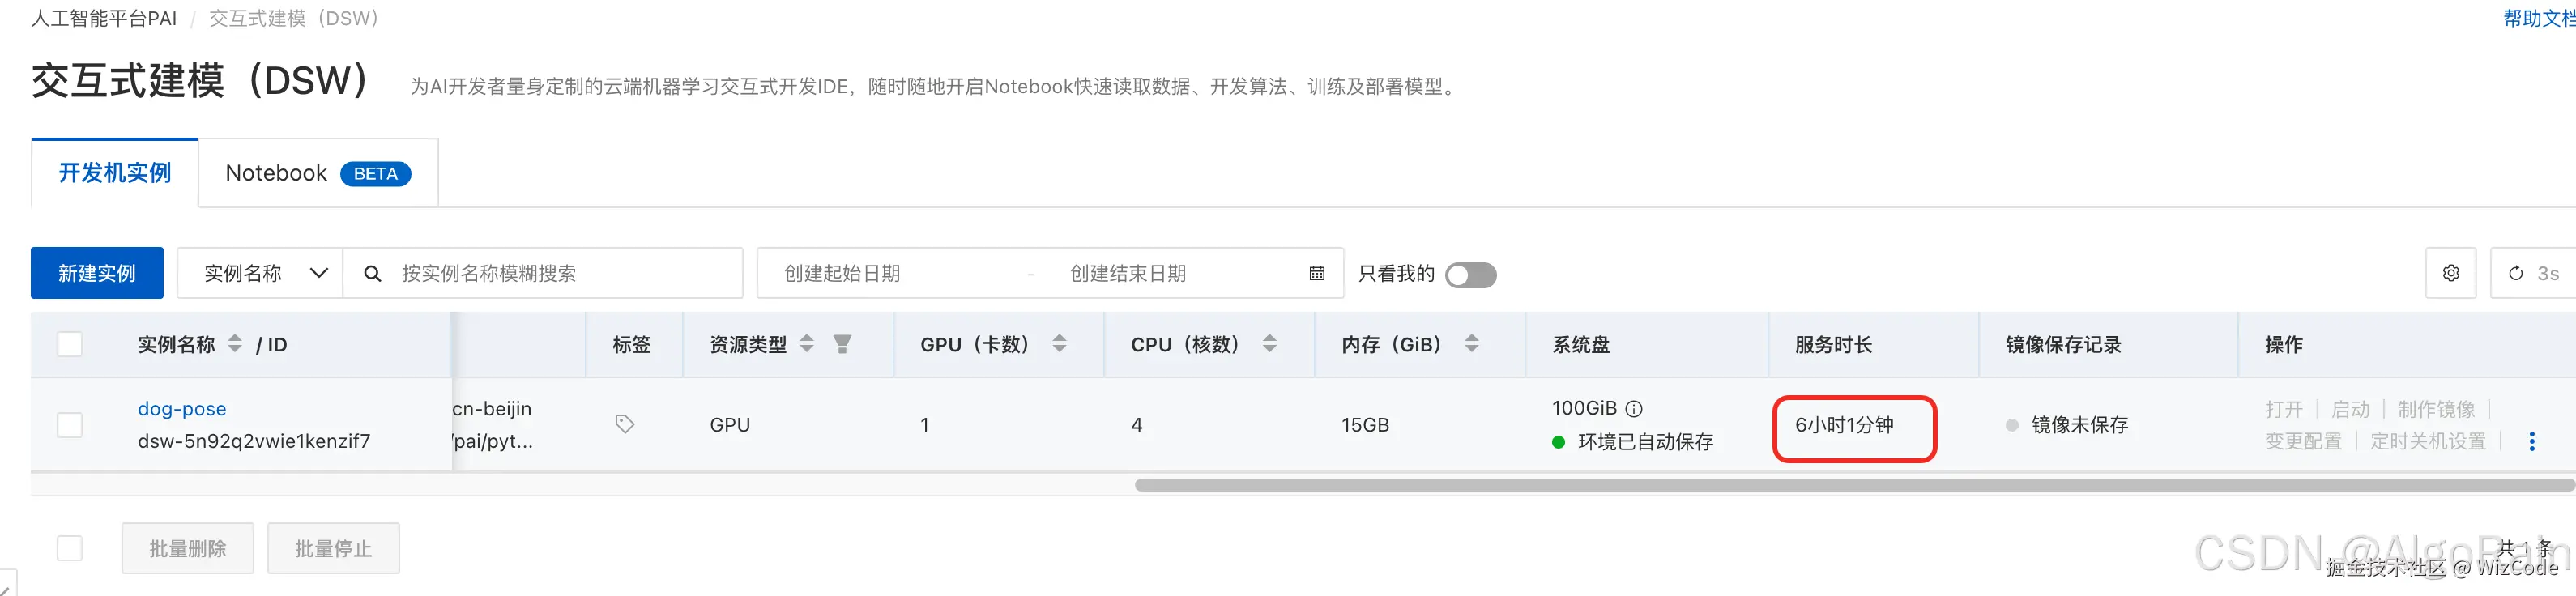Click the info icon beside 100GiB
The image size is (2576, 596).
1634,409
